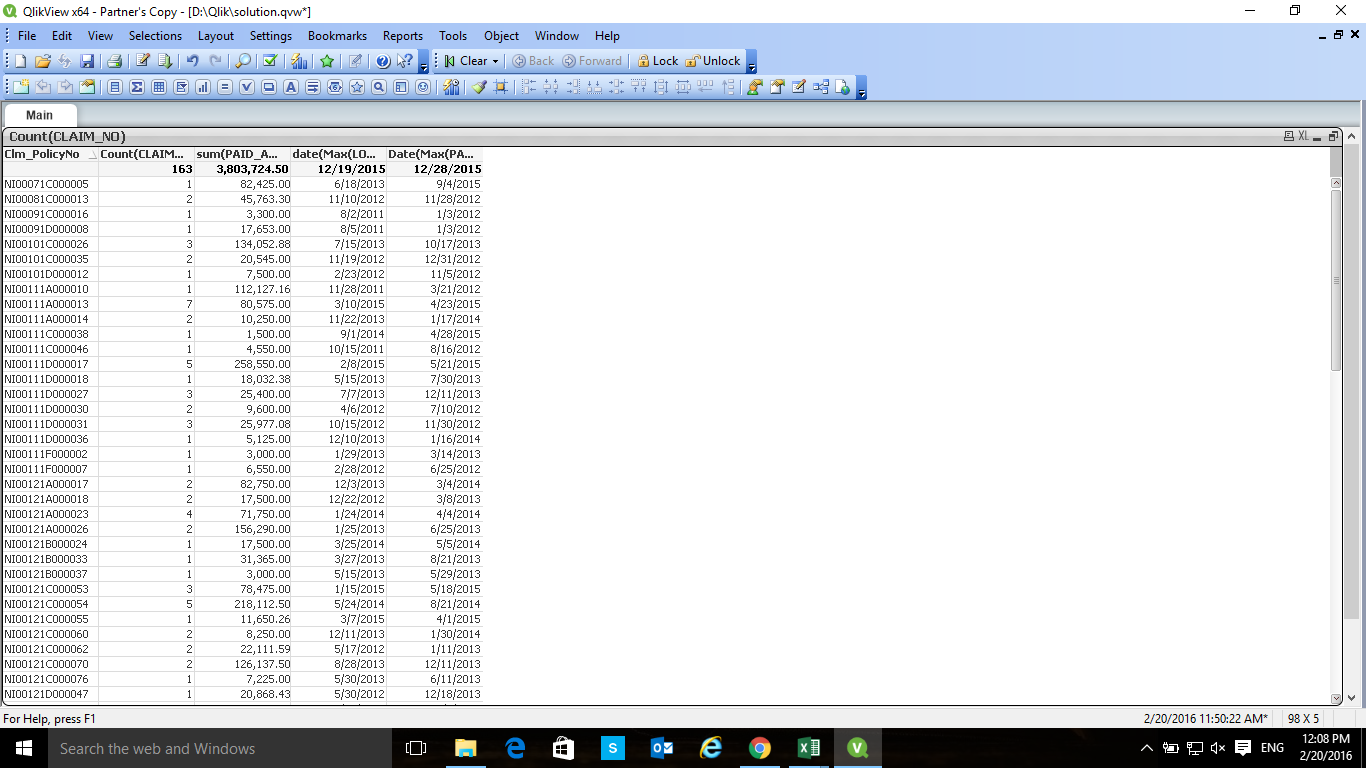The height and width of the screenshot is (768, 1366).
Task: Open User Preferences icon
Action: tap(755, 87)
